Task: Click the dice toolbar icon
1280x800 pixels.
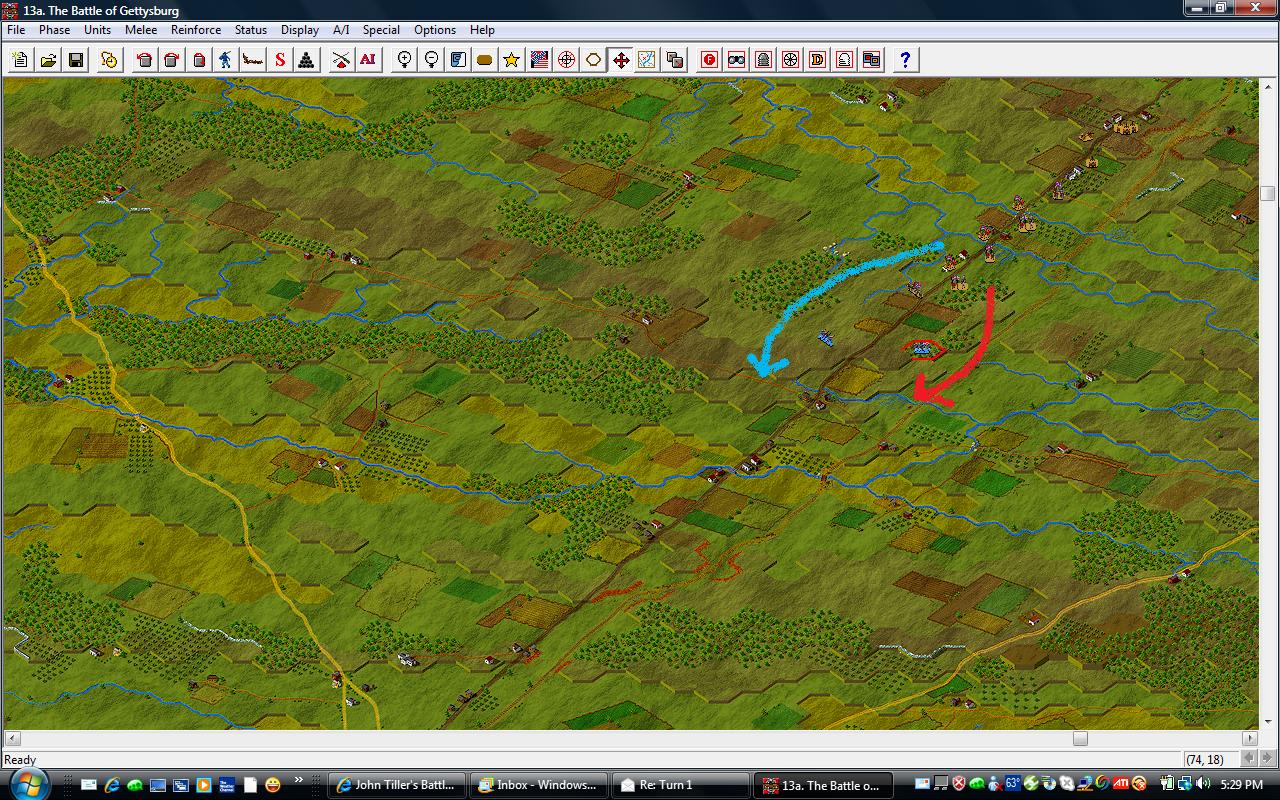Action: [x=675, y=60]
